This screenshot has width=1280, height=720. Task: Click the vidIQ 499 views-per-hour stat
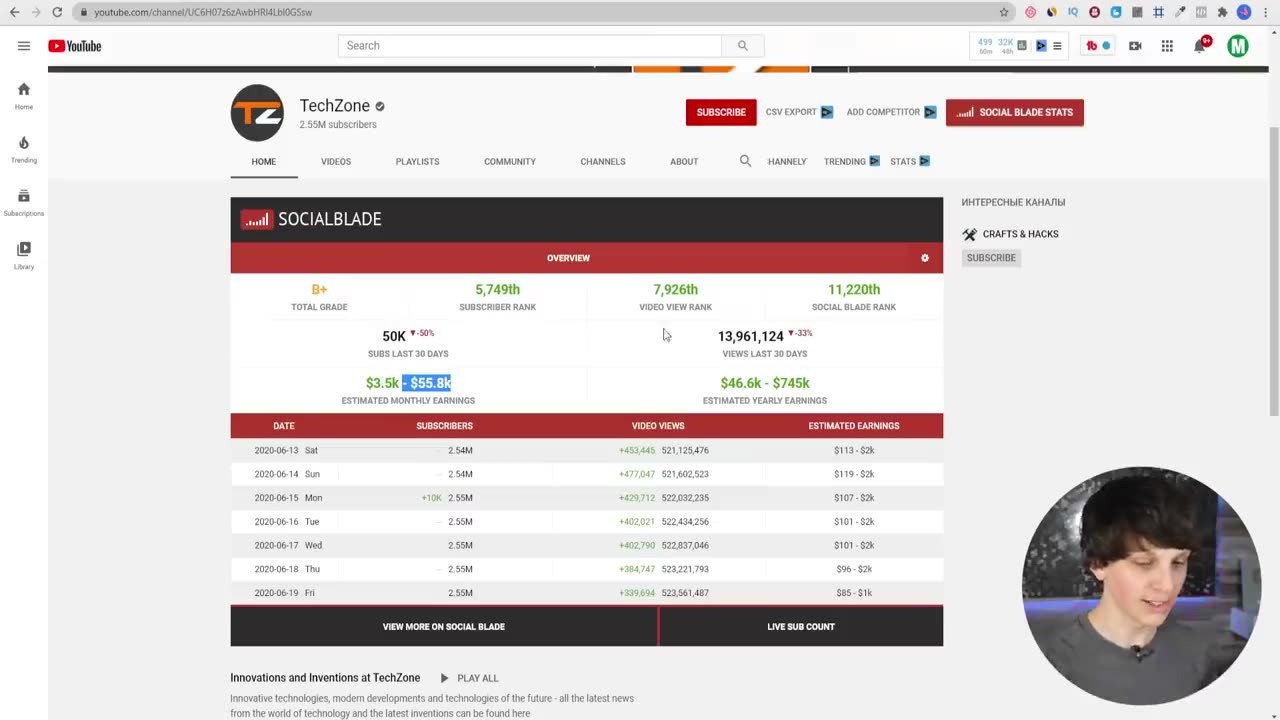click(985, 46)
